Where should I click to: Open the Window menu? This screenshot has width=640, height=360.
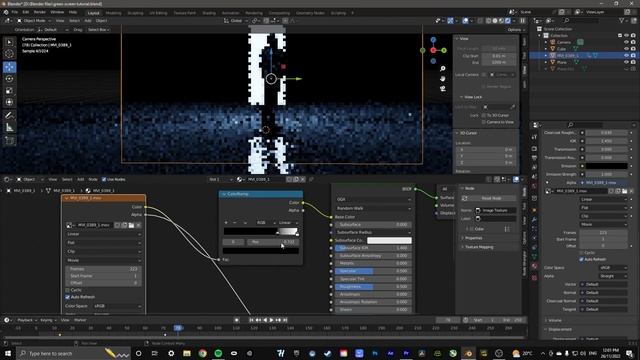click(57, 12)
